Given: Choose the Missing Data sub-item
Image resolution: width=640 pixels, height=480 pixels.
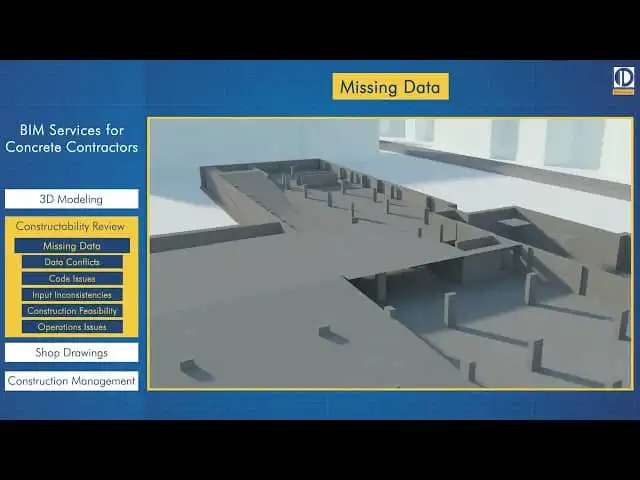Looking at the screenshot, I should click(72, 246).
